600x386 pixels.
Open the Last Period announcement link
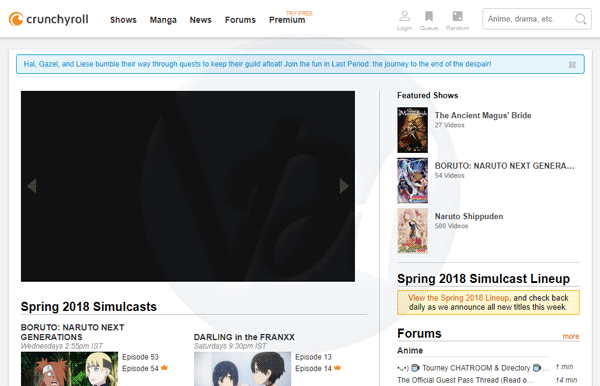[257, 64]
